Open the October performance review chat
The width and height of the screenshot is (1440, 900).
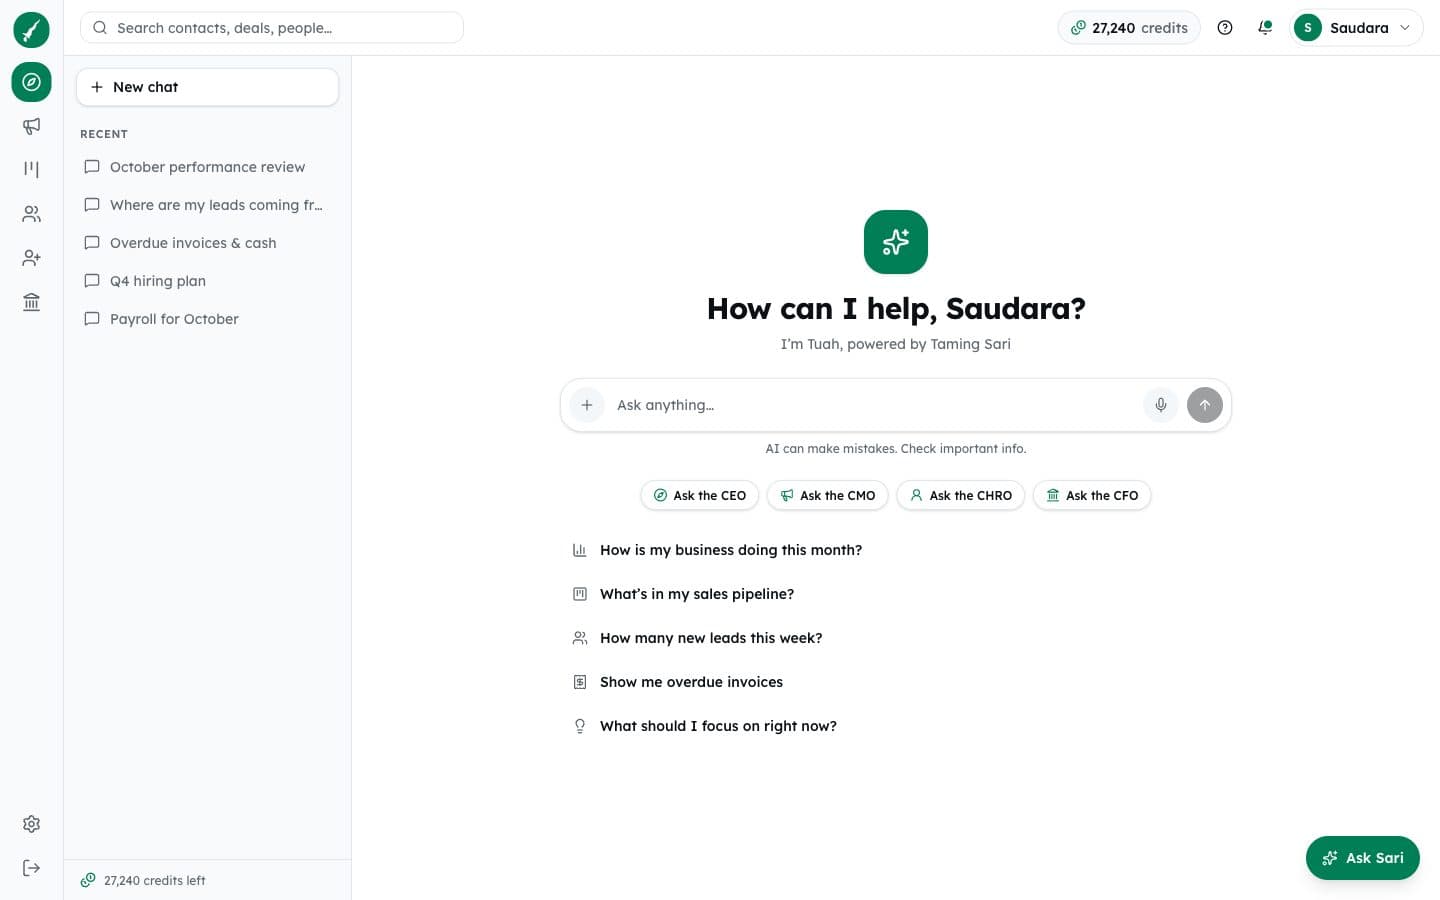coord(207,167)
